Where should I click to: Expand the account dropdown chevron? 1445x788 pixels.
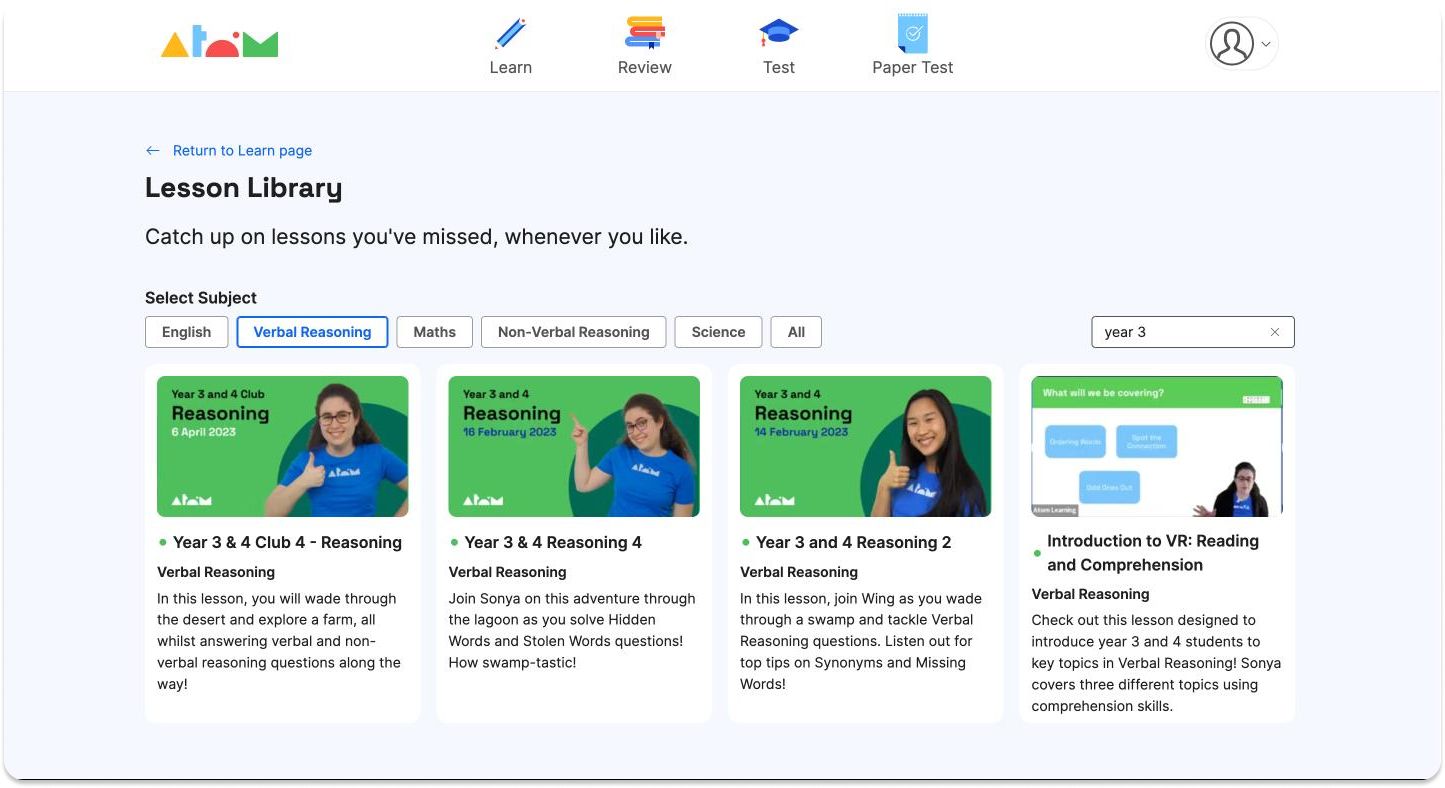[x=1264, y=44]
